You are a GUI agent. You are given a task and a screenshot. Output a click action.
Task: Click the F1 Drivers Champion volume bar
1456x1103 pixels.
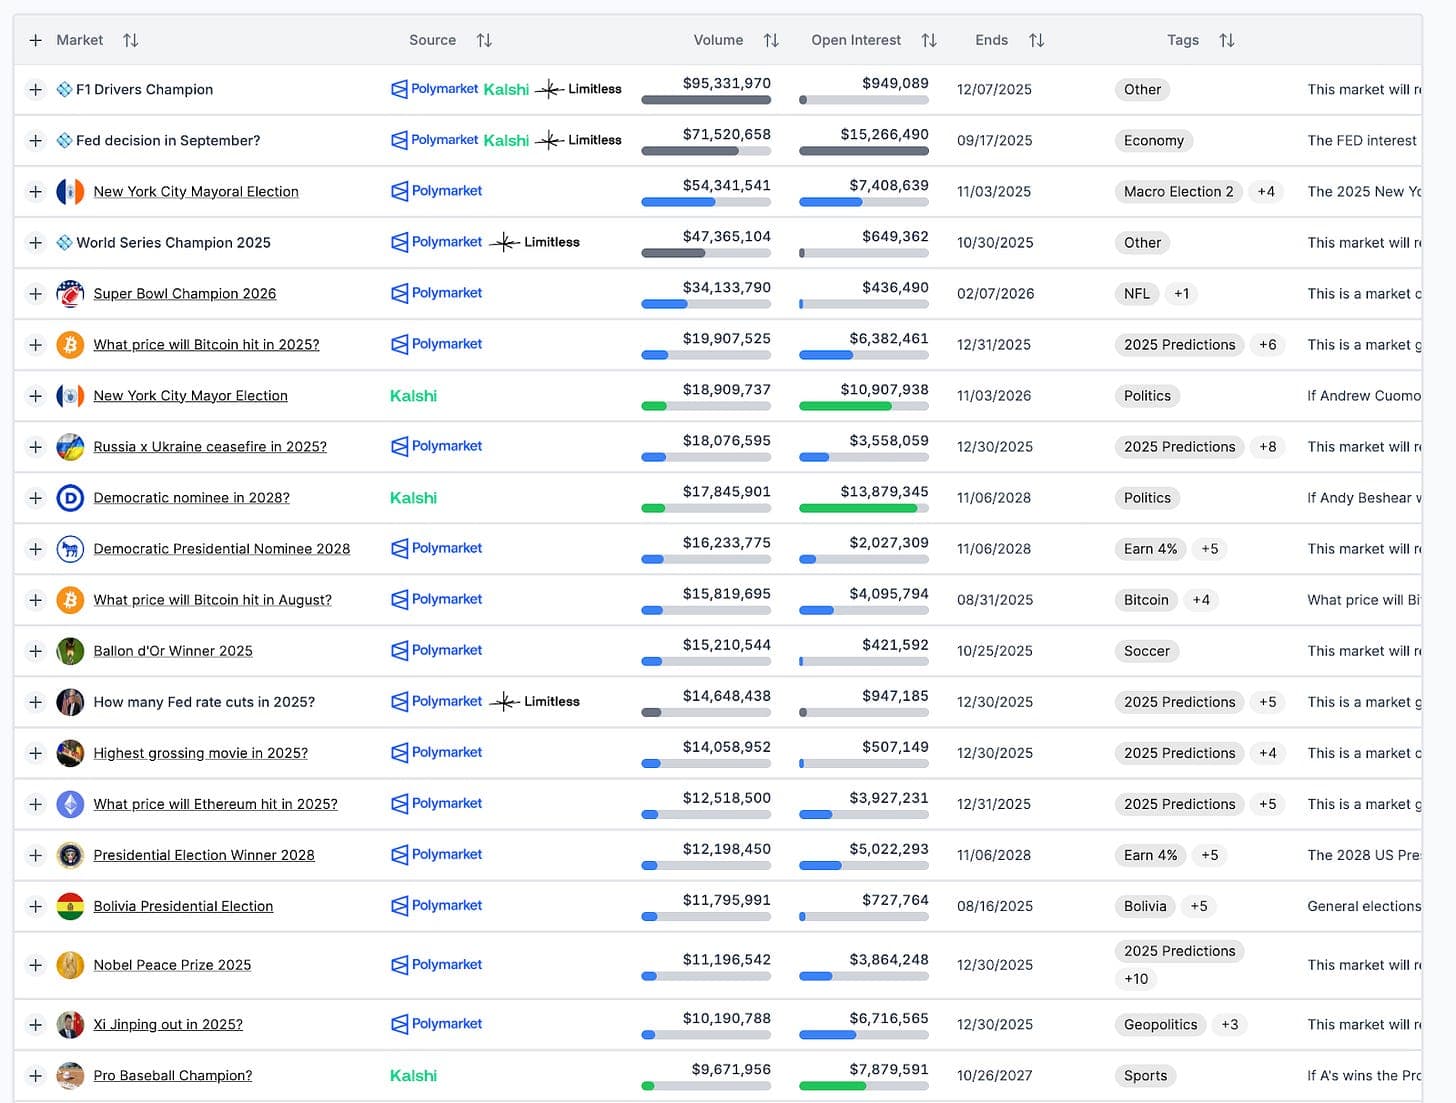(x=706, y=100)
